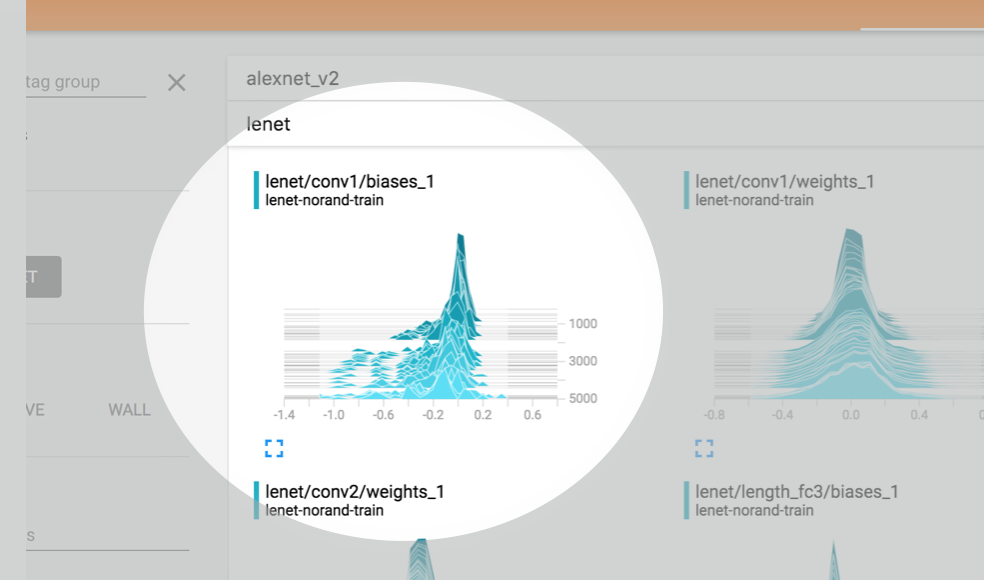Click the teal bar beside lenet/length_fc3/biases_1
Screen dimensions: 984x580
point(686,499)
